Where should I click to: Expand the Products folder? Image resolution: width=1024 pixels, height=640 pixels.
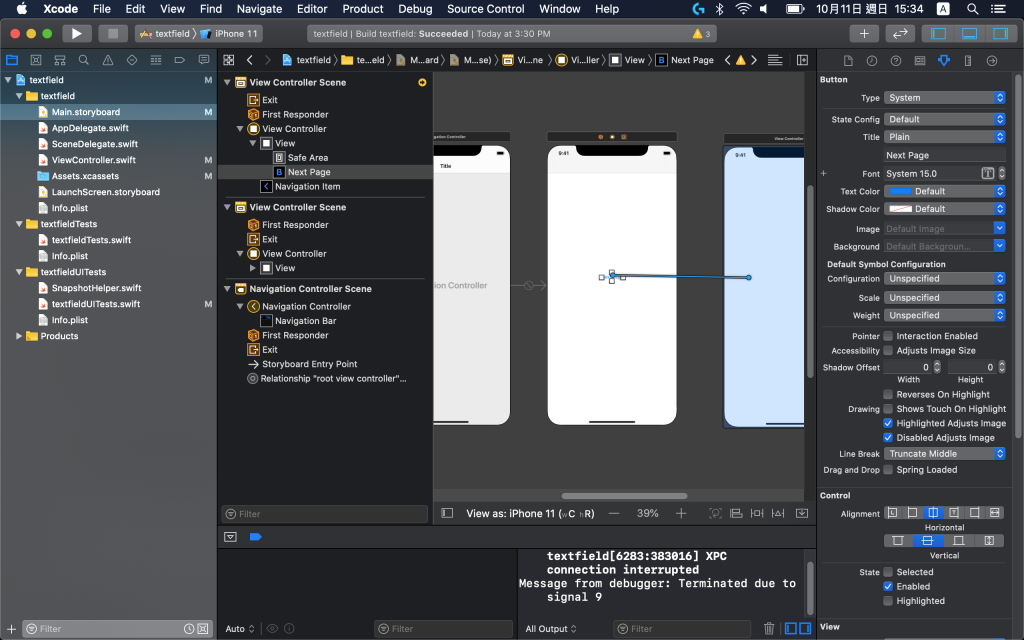coord(19,336)
